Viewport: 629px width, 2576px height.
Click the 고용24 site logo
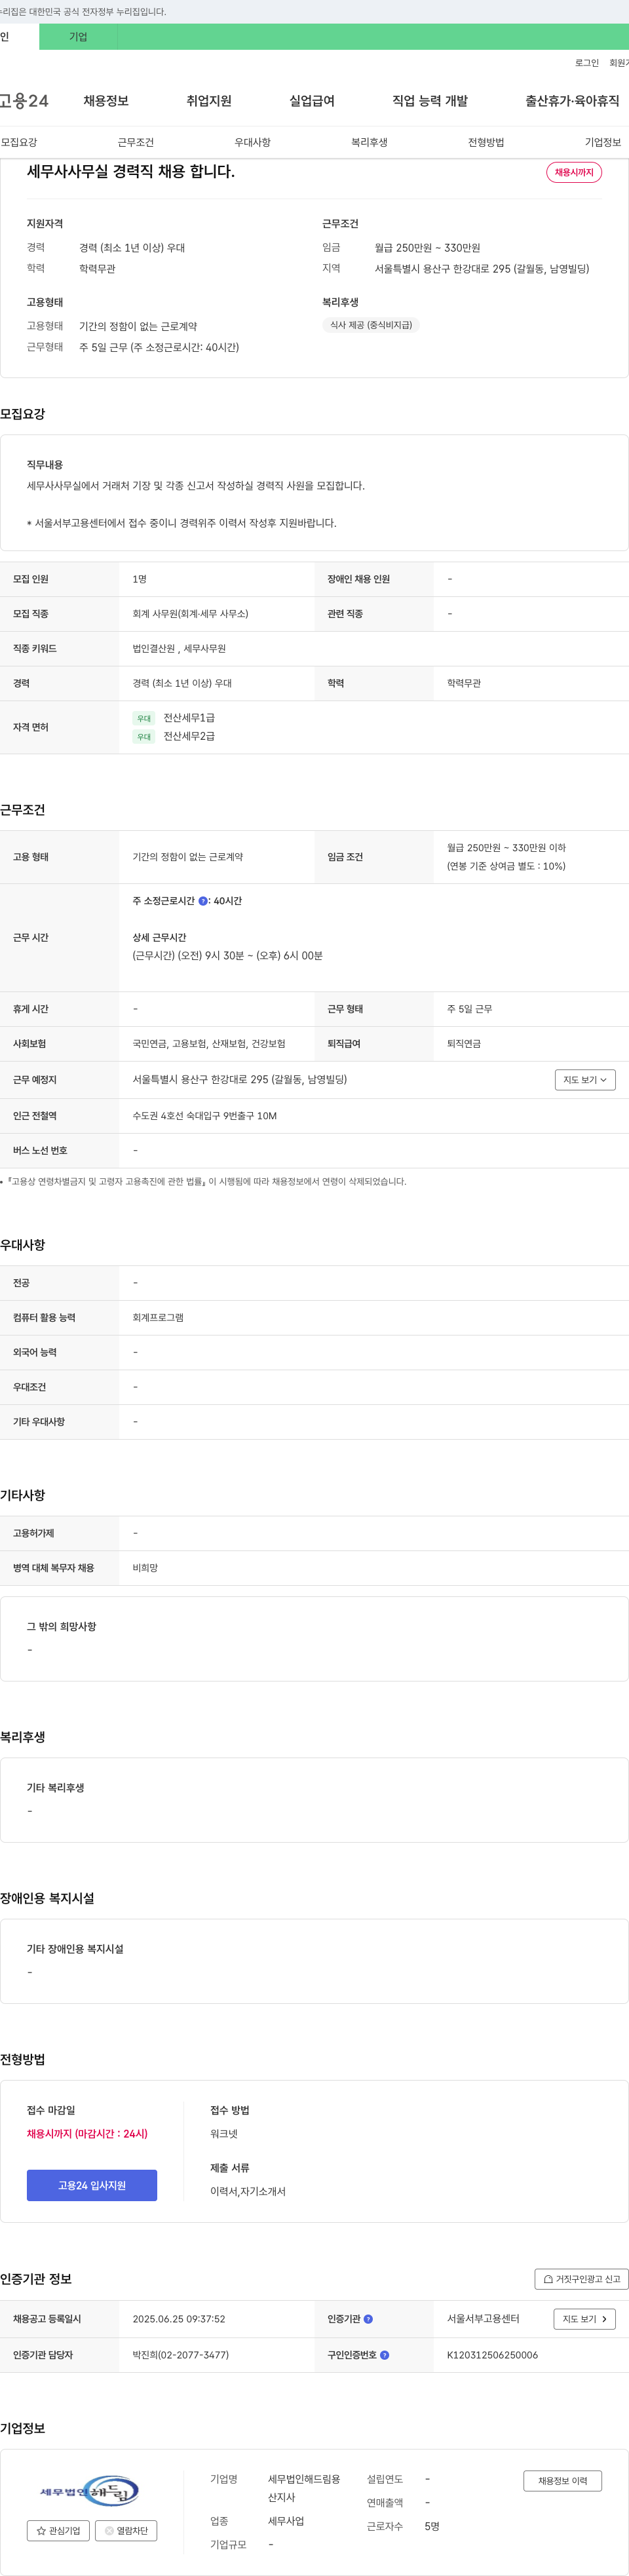point(24,101)
